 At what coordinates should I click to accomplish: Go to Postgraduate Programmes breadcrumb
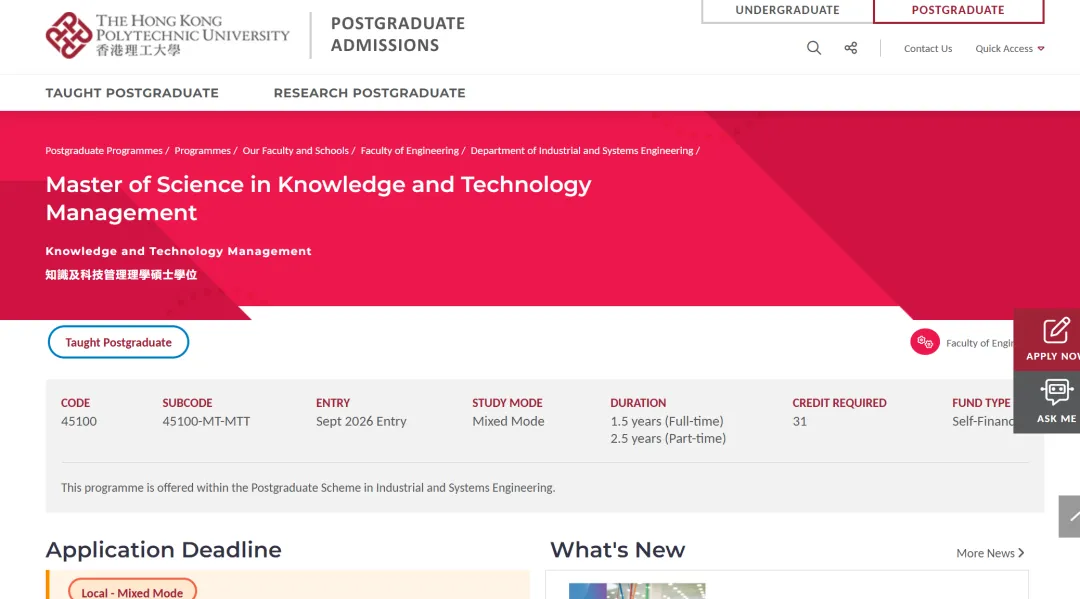pos(104,151)
